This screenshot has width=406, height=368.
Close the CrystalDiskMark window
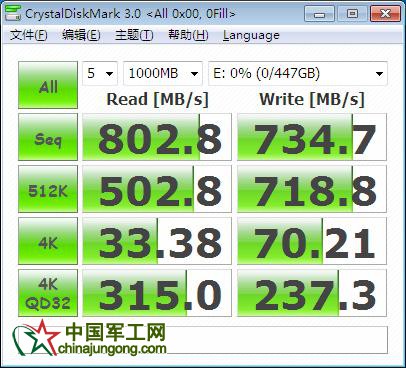point(385,14)
